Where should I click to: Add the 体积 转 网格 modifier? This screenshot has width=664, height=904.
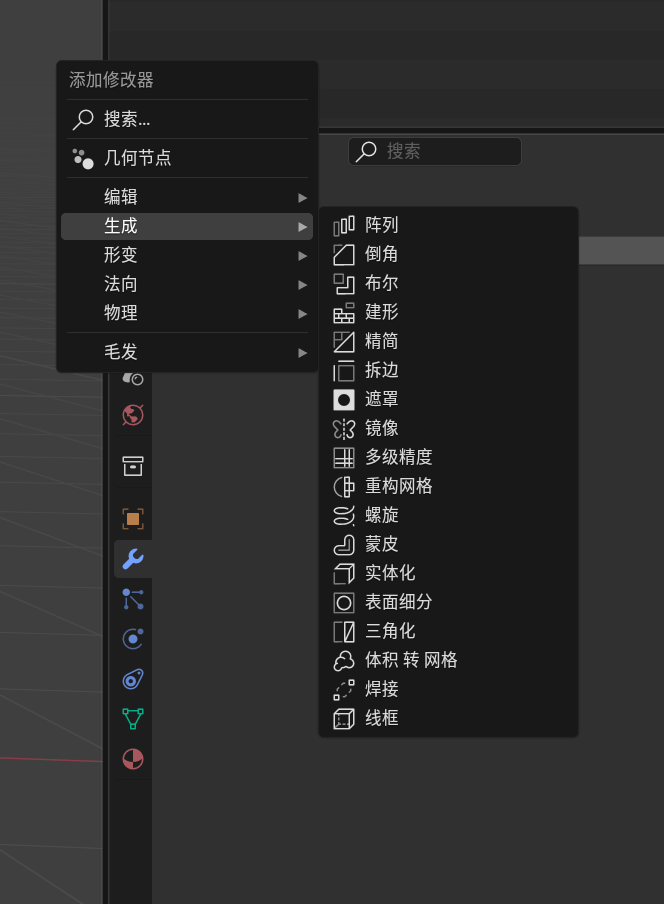tap(448, 660)
